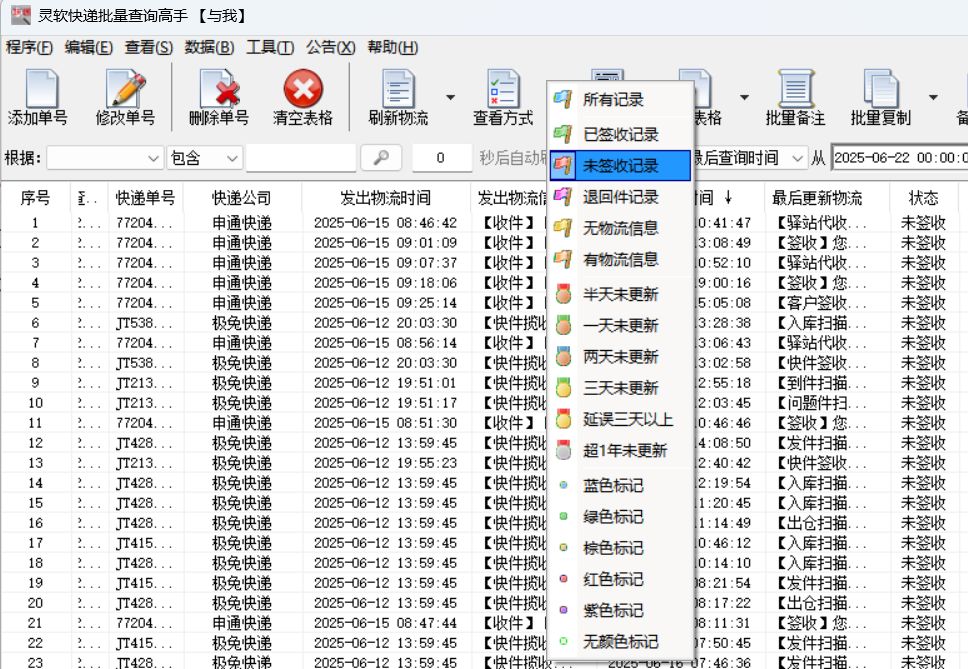The image size is (968, 669).
Task: Open the 根据 field combo box
Action: (x=105, y=158)
